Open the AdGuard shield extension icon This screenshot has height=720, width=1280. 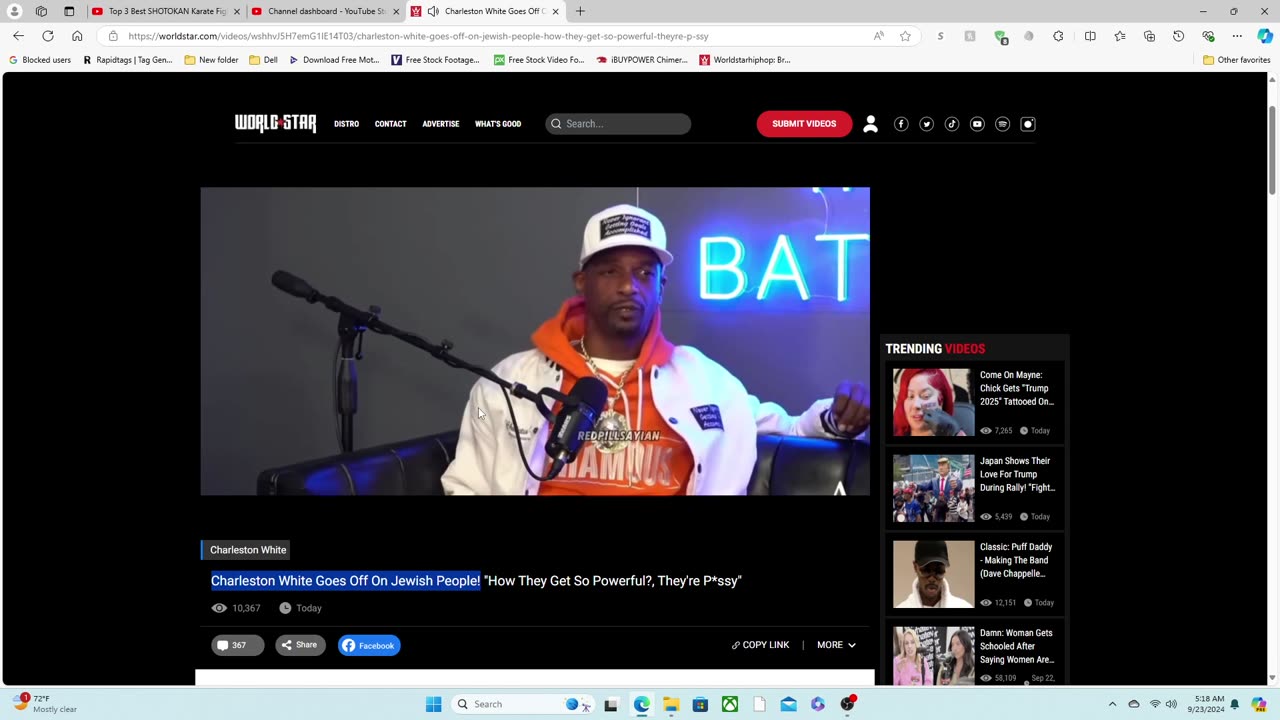[x=1000, y=36]
